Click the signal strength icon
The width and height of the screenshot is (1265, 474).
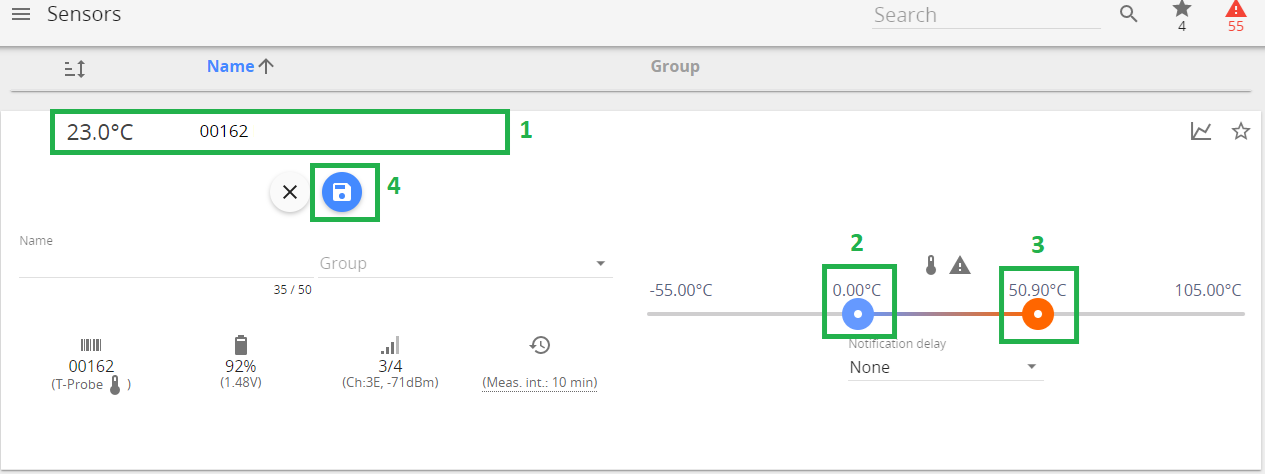tap(390, 345)
